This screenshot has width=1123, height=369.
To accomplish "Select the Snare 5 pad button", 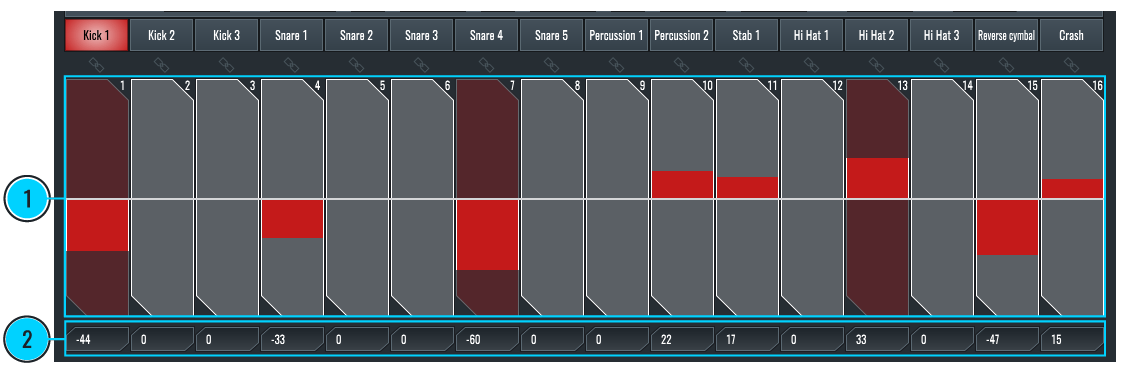I will click(x=551, y=35).
